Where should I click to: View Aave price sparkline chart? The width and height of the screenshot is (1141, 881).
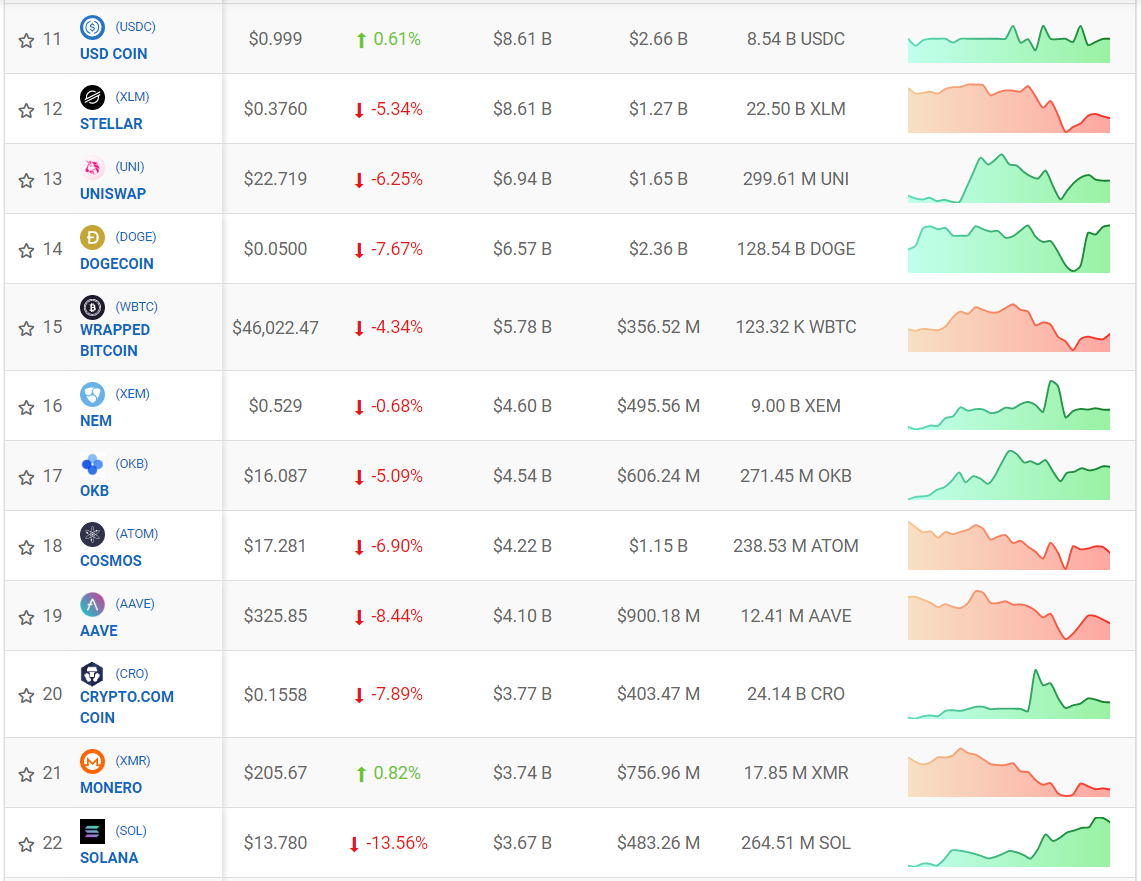pos(1009,615)
